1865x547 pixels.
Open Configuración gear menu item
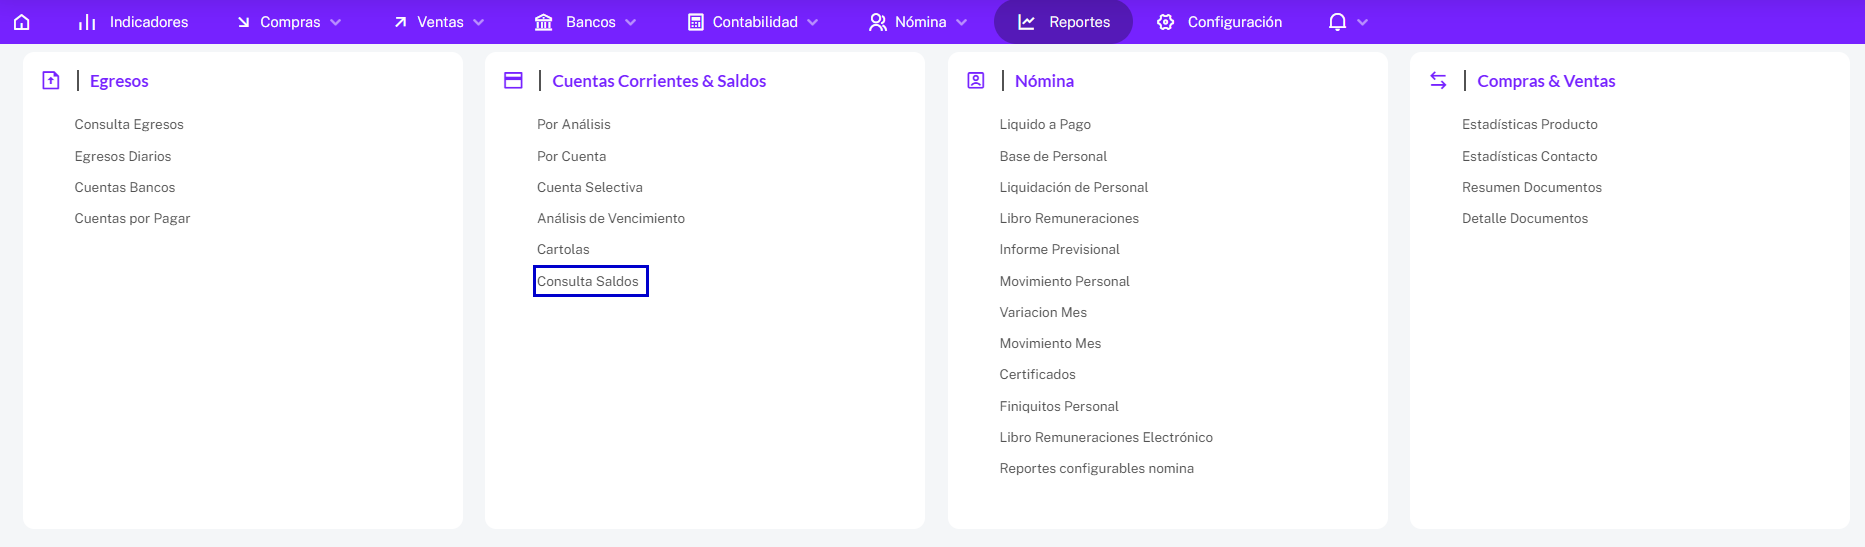pos(1219,22)
